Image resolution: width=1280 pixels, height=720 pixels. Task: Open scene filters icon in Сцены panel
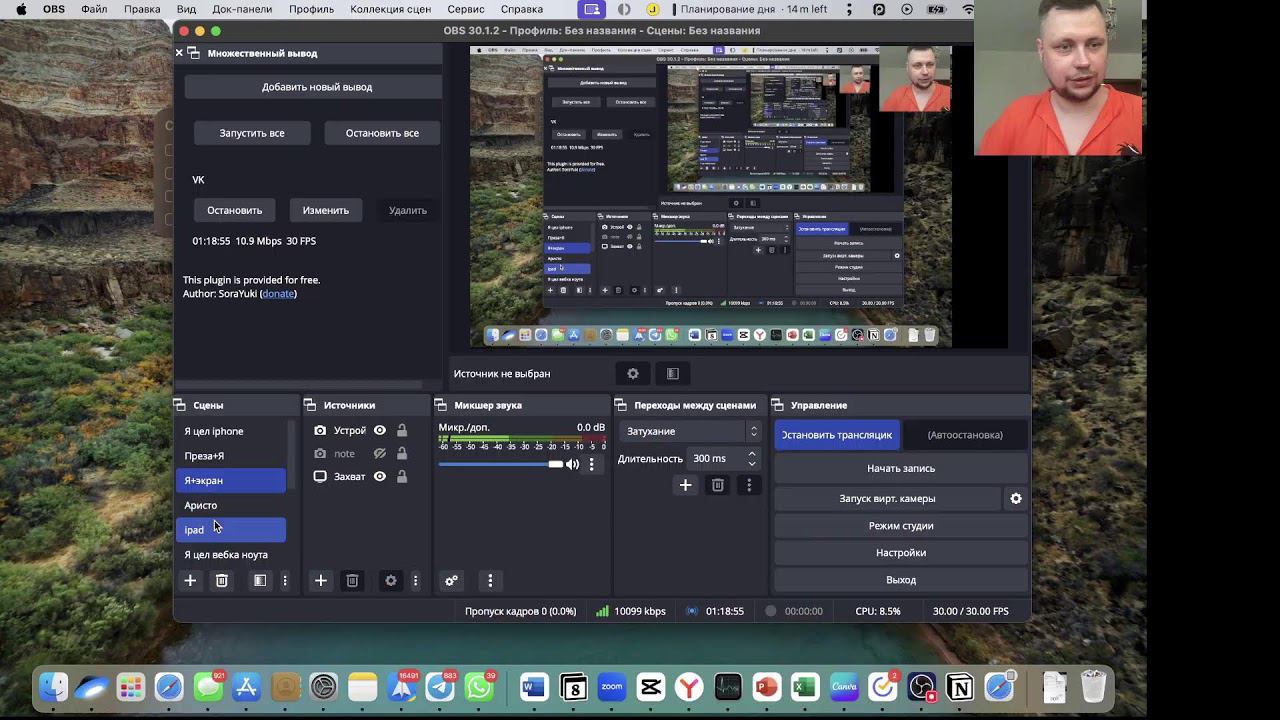pos(260,580)
